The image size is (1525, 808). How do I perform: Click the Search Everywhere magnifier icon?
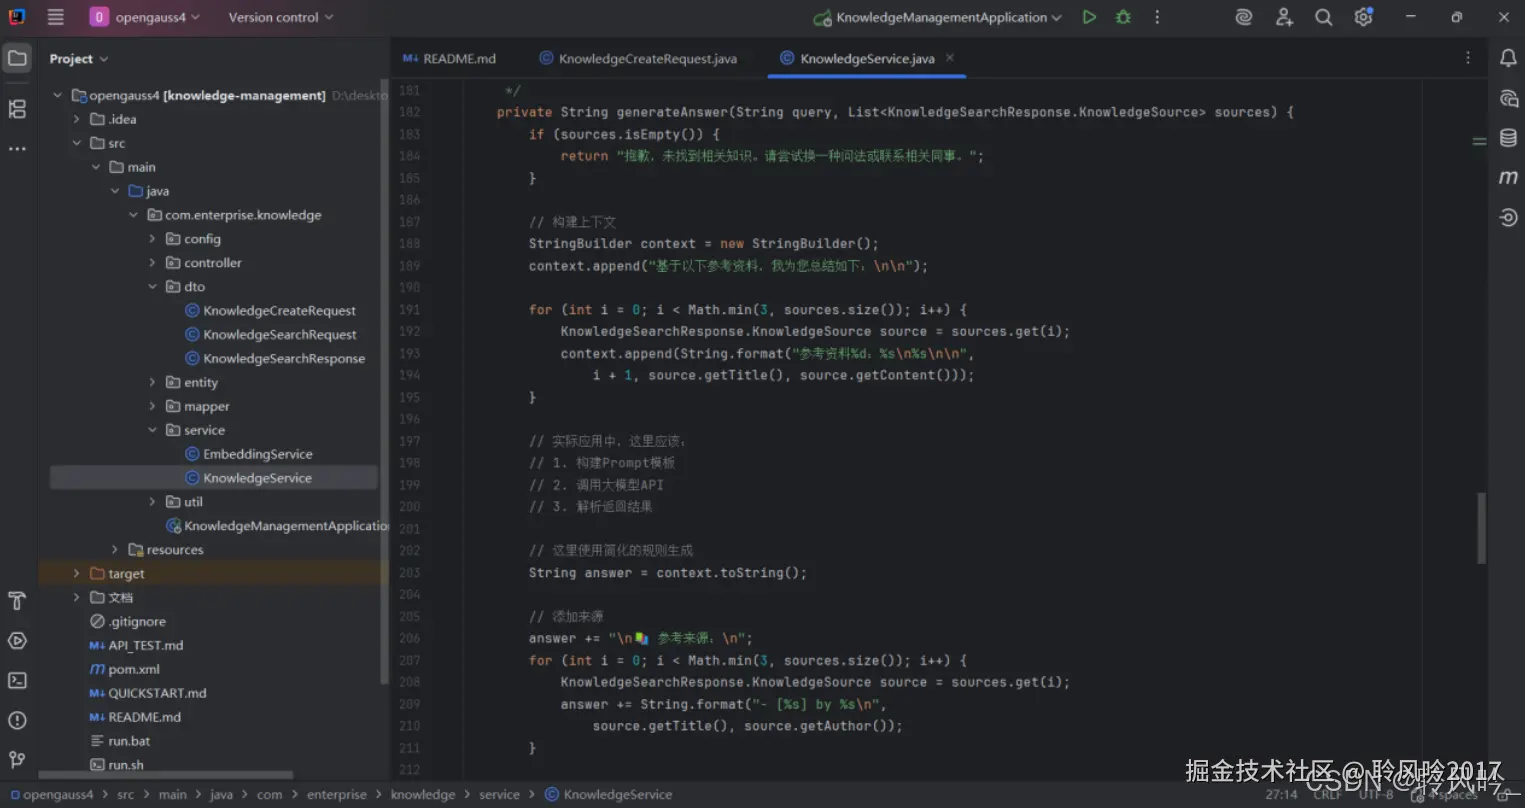coord(1323,17)
